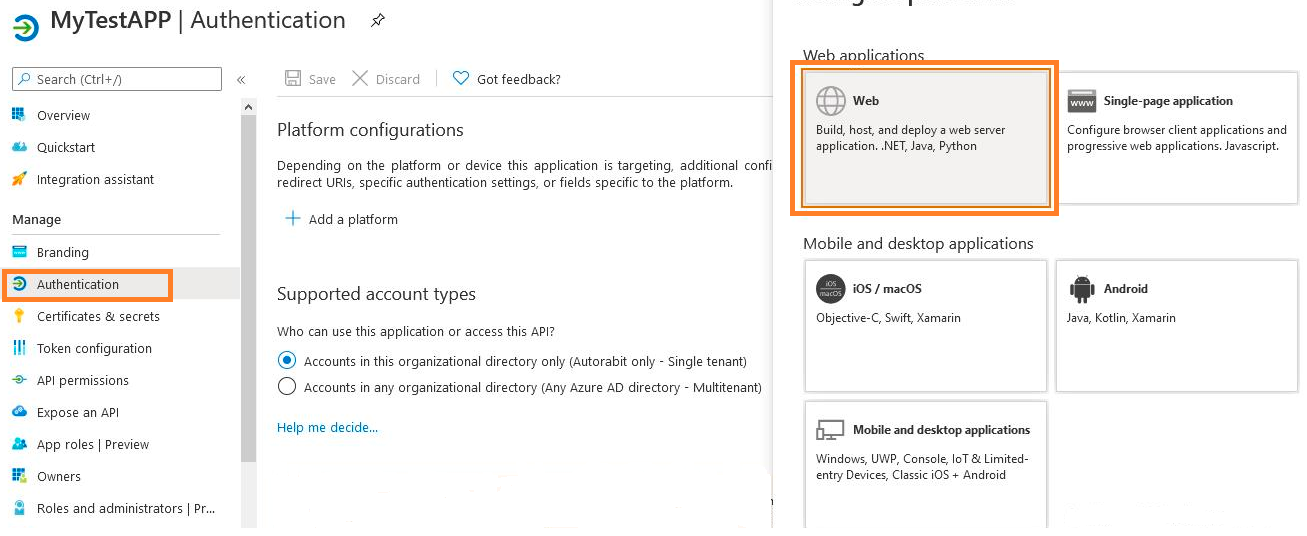Click the globe icon on the Web tile
The height and width of the screenshot is (536, 1307).
[x=831, y=101]
